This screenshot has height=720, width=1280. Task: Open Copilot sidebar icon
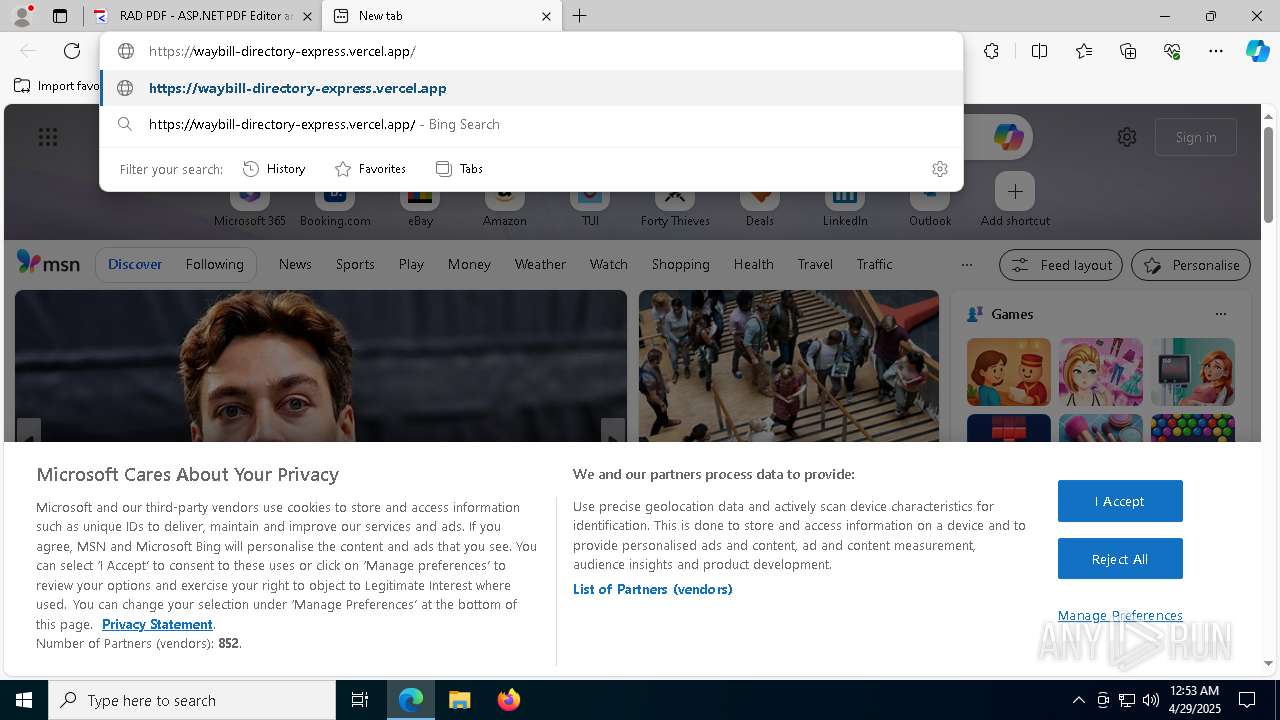(1257, 51)
